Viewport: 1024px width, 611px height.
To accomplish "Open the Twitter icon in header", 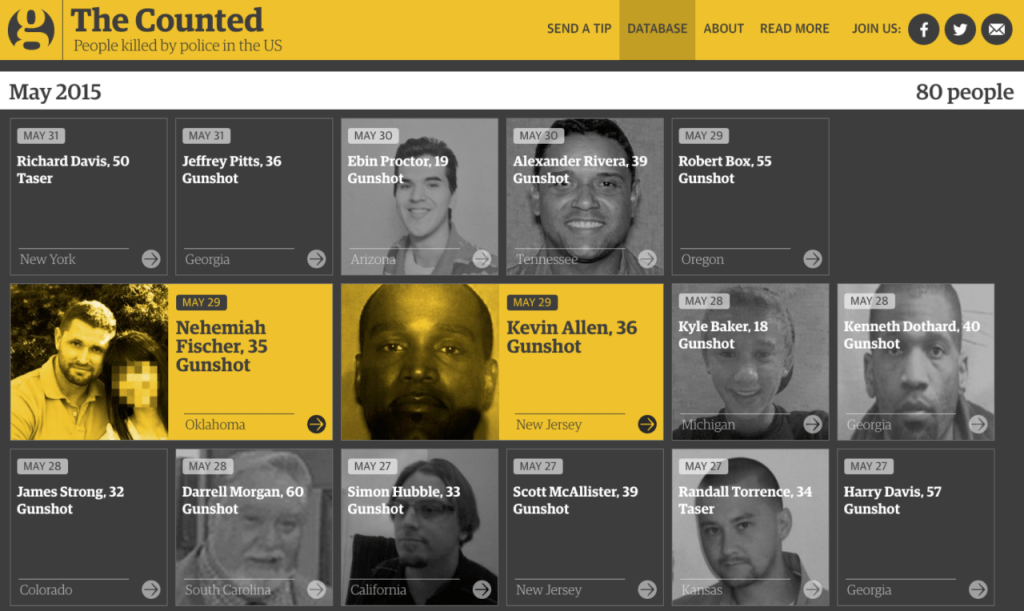I will point(960,29).
